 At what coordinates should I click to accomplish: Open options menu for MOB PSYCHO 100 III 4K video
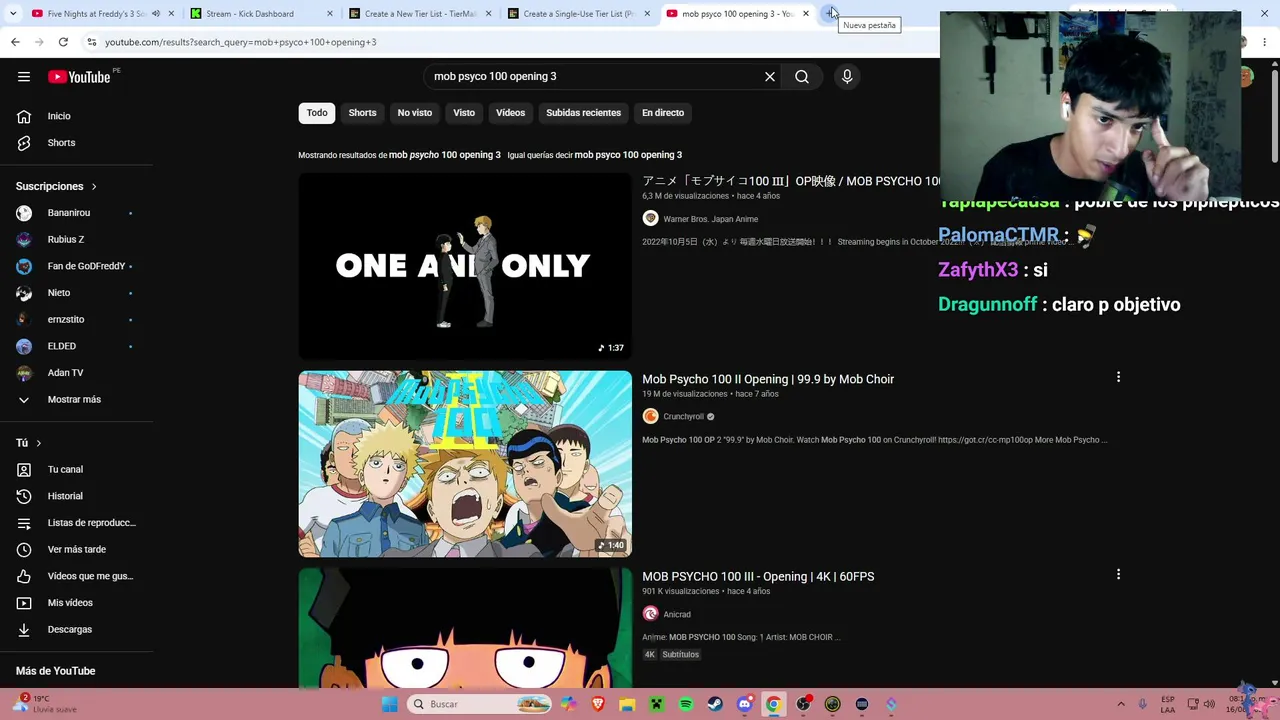coord(1118,574)
